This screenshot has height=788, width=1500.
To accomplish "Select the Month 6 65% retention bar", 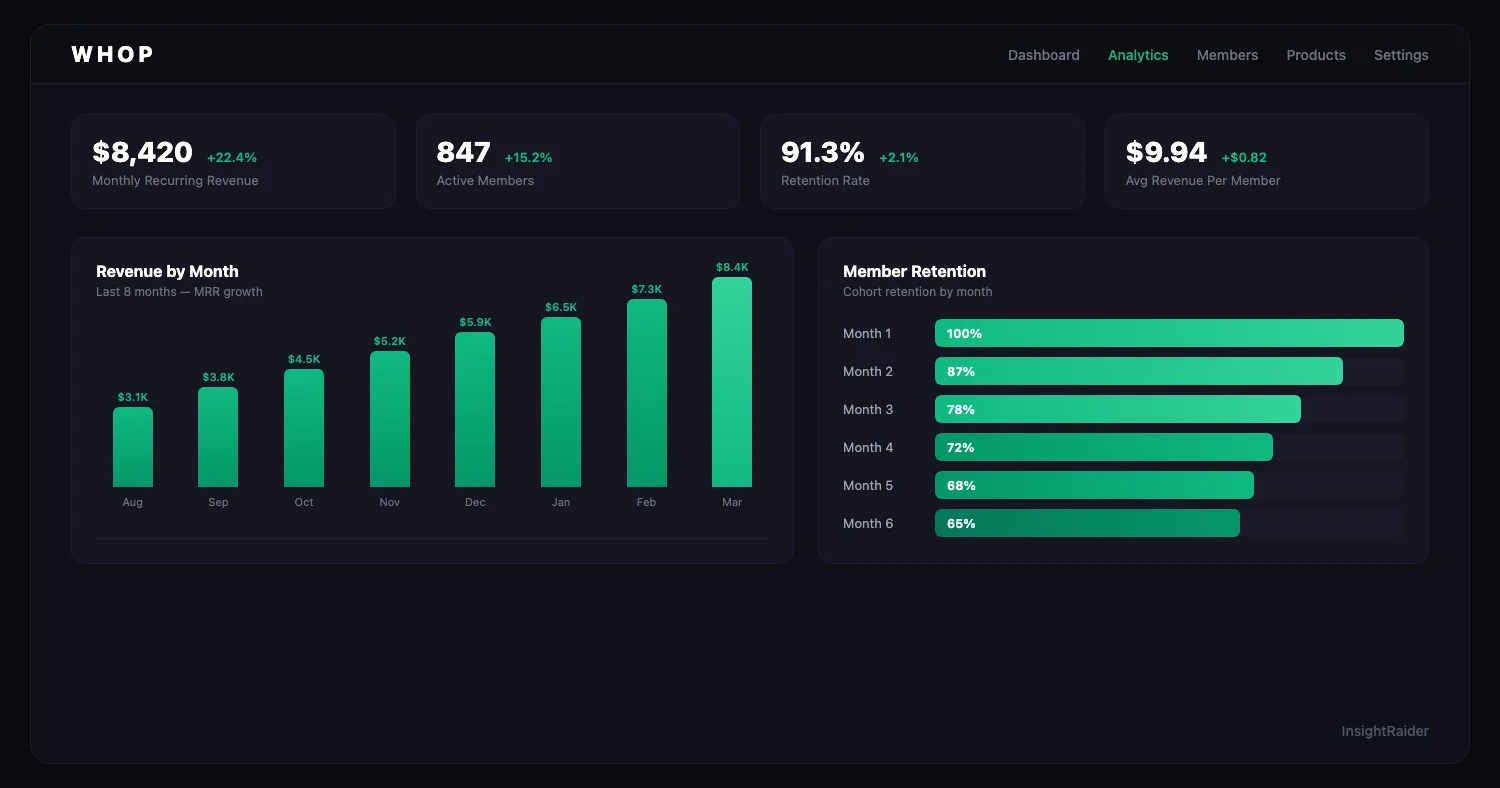I will click(1087, 523).
